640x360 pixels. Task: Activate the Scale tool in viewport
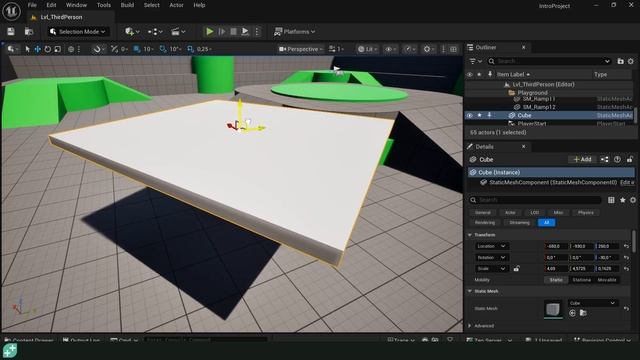58,49
